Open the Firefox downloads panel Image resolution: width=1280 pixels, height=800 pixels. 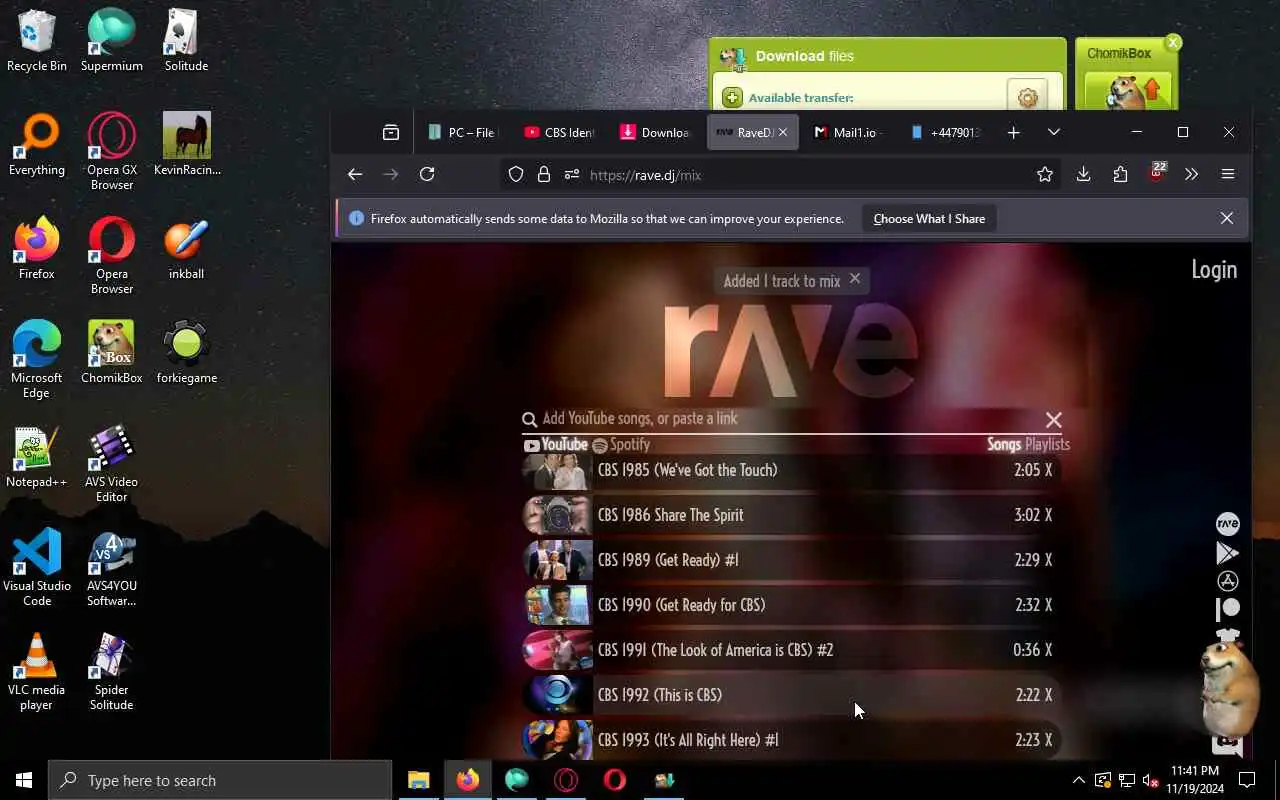[x=1083, y=174]
